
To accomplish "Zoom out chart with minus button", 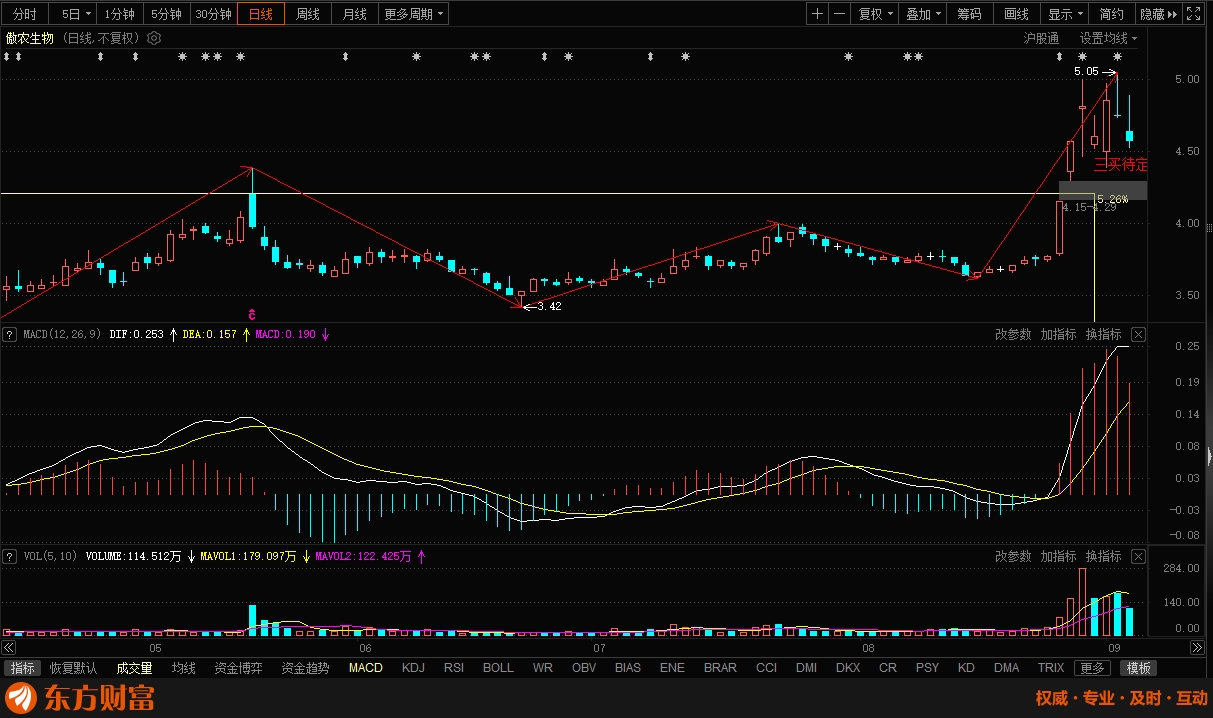I will click(840, 14).
